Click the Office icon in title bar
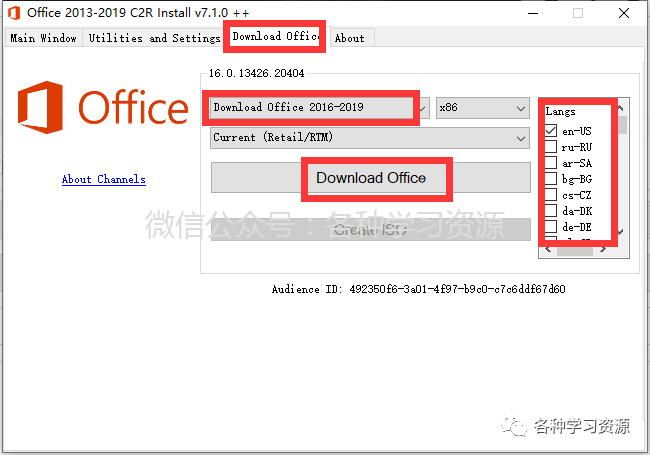 pyautogui.click(x=14, y=13)
